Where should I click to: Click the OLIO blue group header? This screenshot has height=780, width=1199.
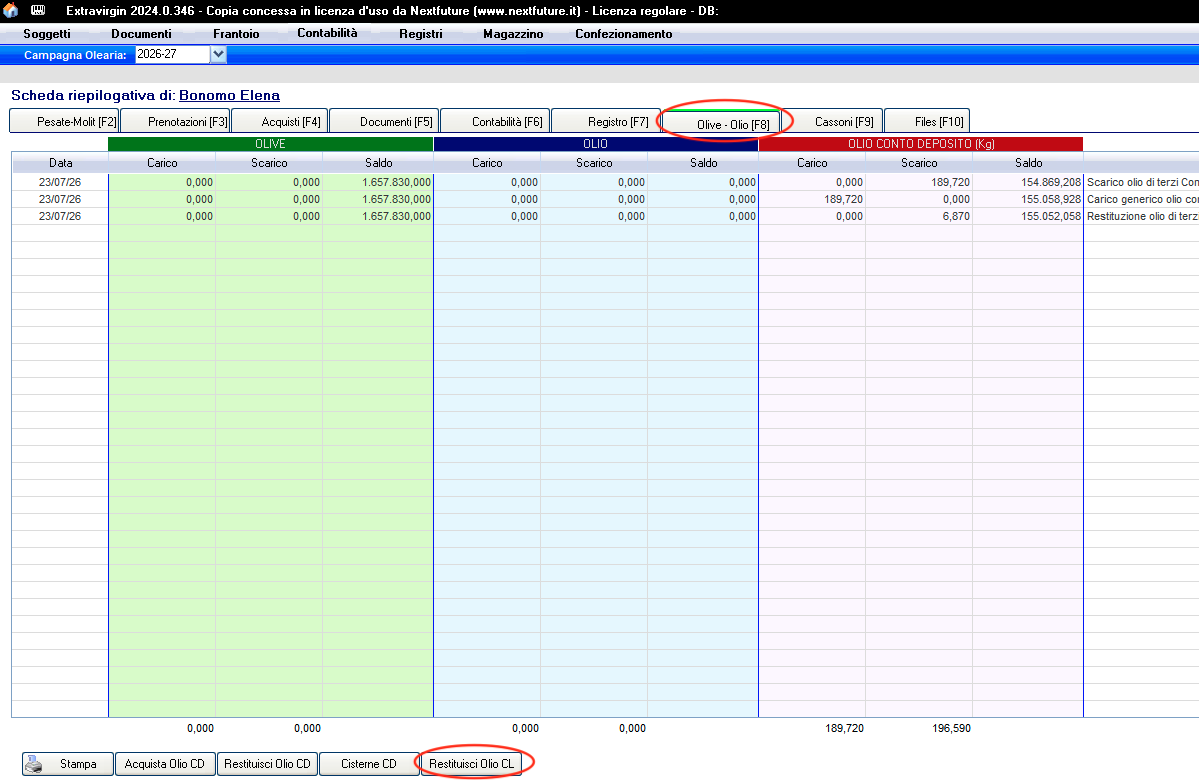click(596, 144)
